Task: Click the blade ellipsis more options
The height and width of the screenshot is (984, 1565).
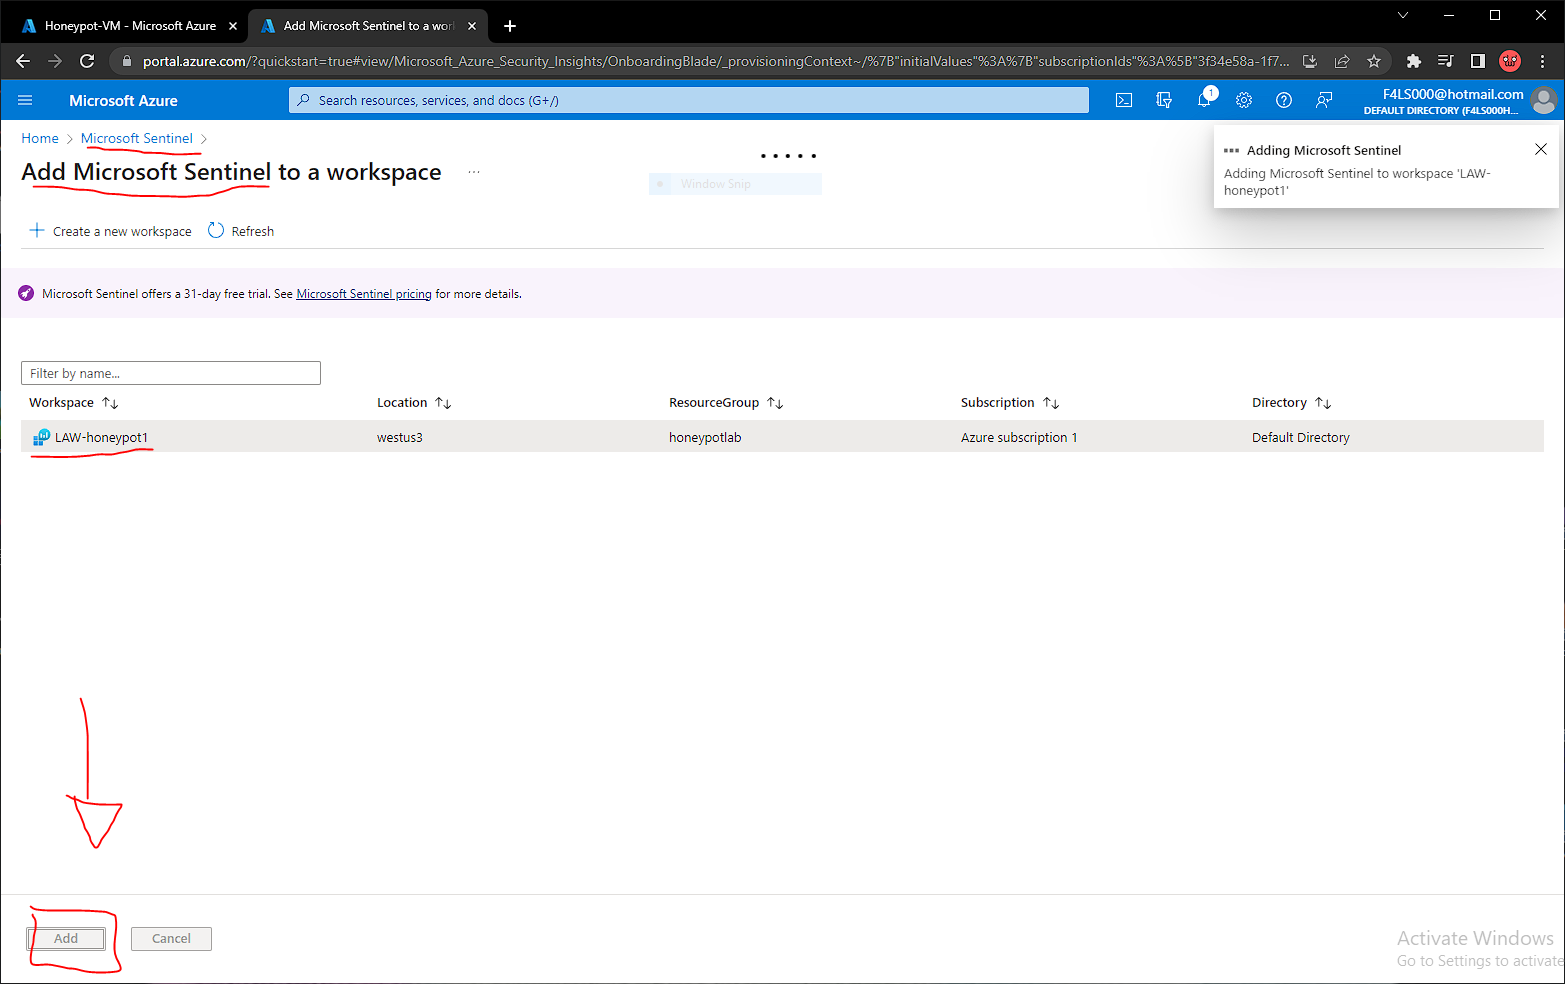Action: tap(474, 172)
